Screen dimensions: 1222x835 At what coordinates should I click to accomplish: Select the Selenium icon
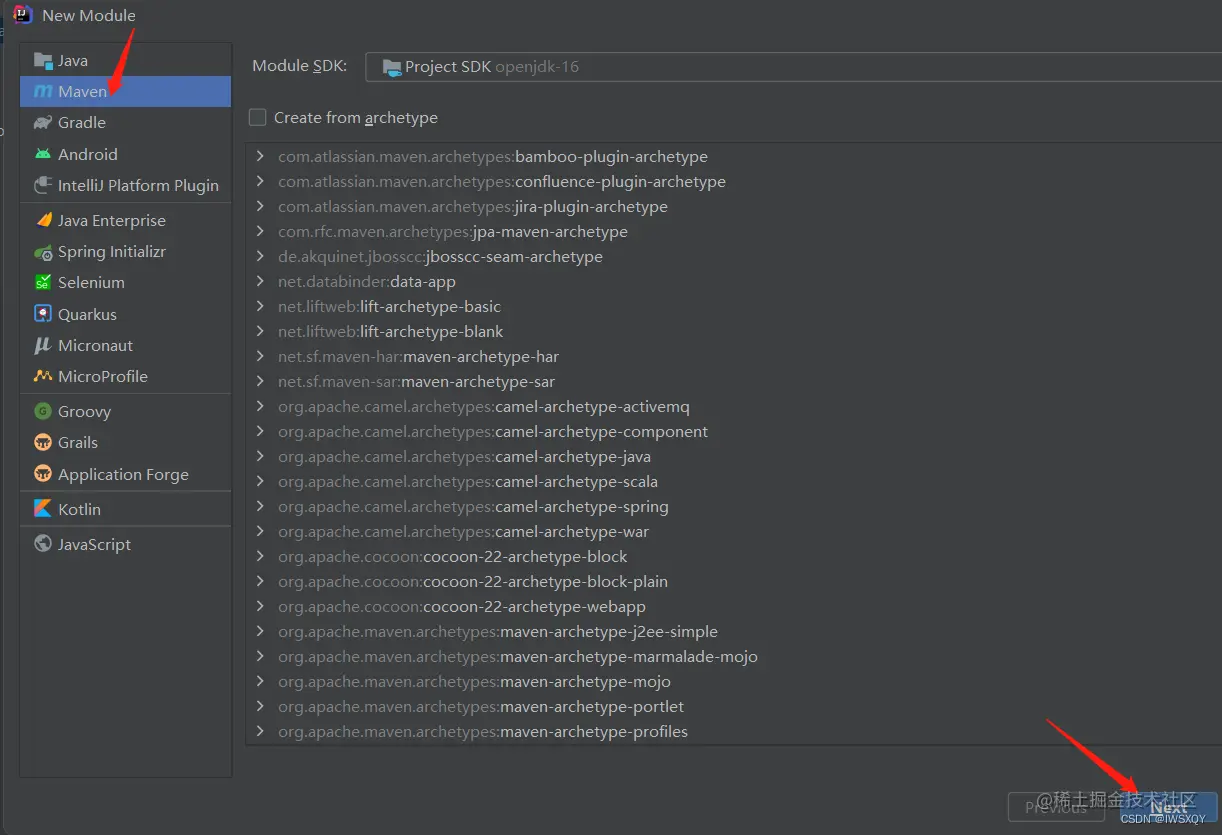(x=43, y=283)
